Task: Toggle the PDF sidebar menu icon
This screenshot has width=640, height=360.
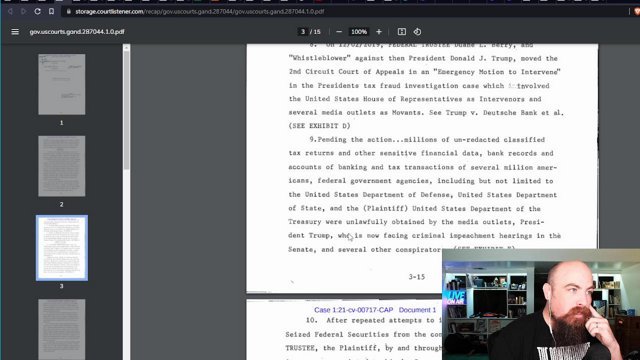Action: (15, 32)
